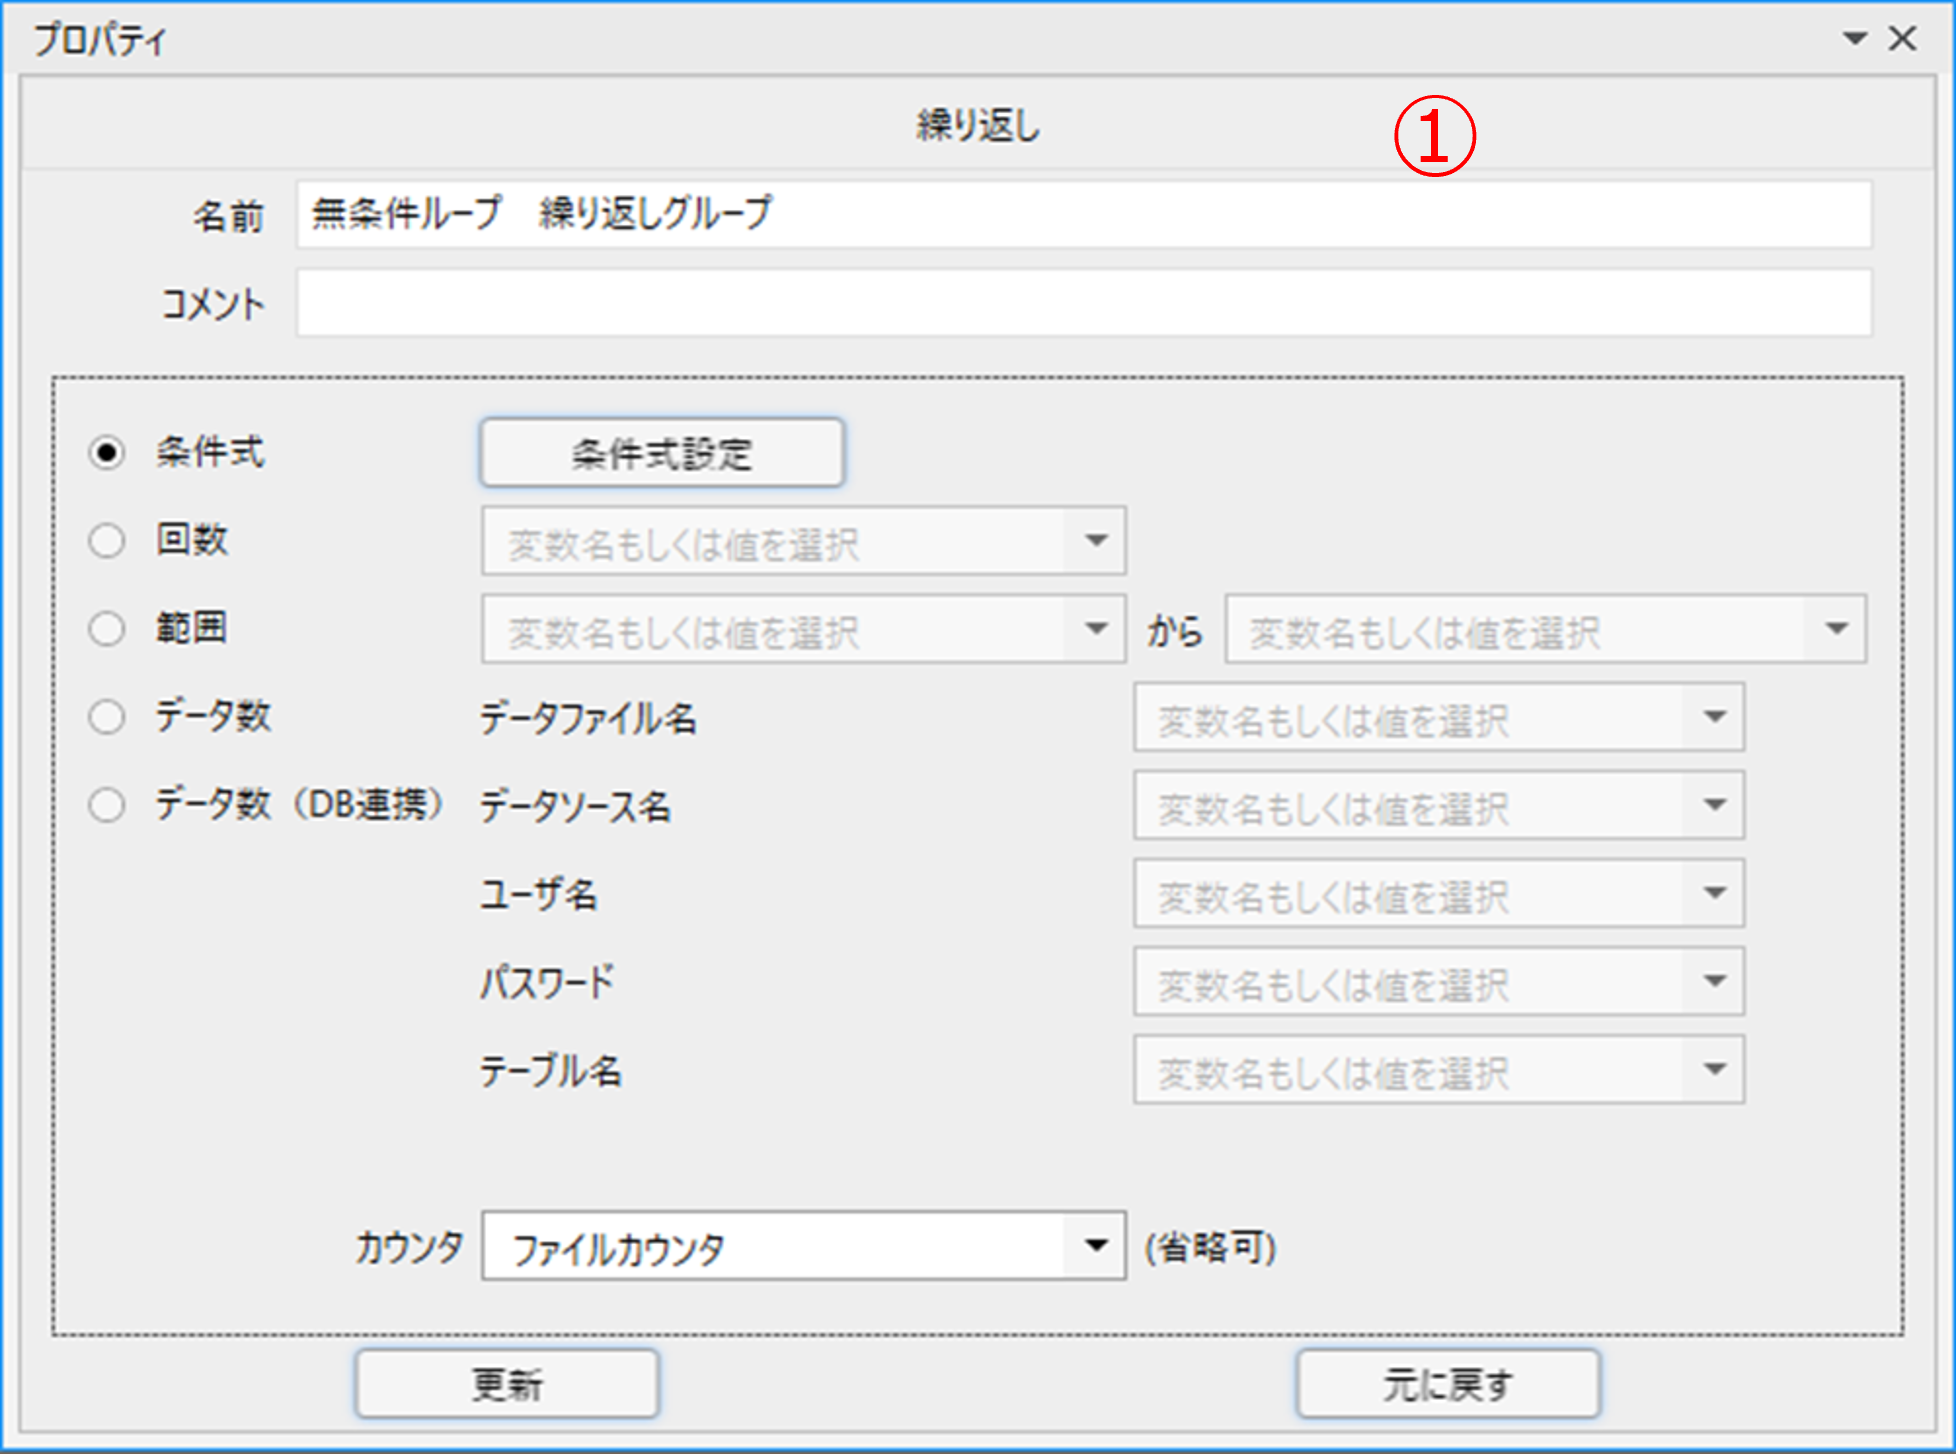Expand the ユーザ名 combo box
This screenshot has width=1956, height=1454.
1715,893
